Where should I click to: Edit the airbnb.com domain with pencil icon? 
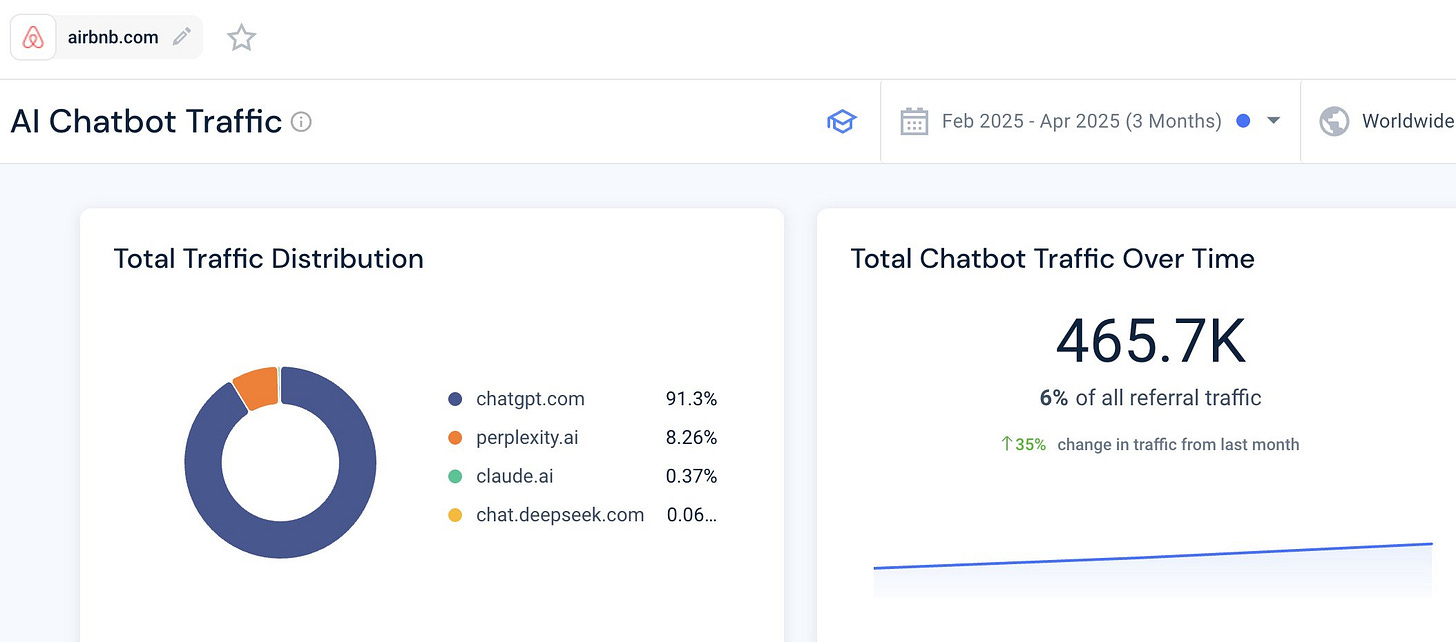181,37
